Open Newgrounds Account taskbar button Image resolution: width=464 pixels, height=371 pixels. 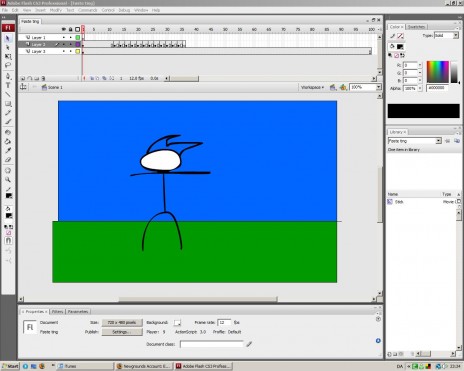click(144, 366)
